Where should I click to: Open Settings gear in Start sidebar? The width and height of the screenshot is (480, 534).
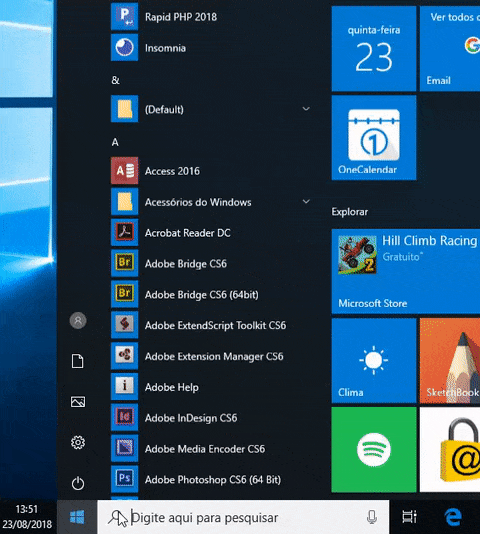point(78,442)
